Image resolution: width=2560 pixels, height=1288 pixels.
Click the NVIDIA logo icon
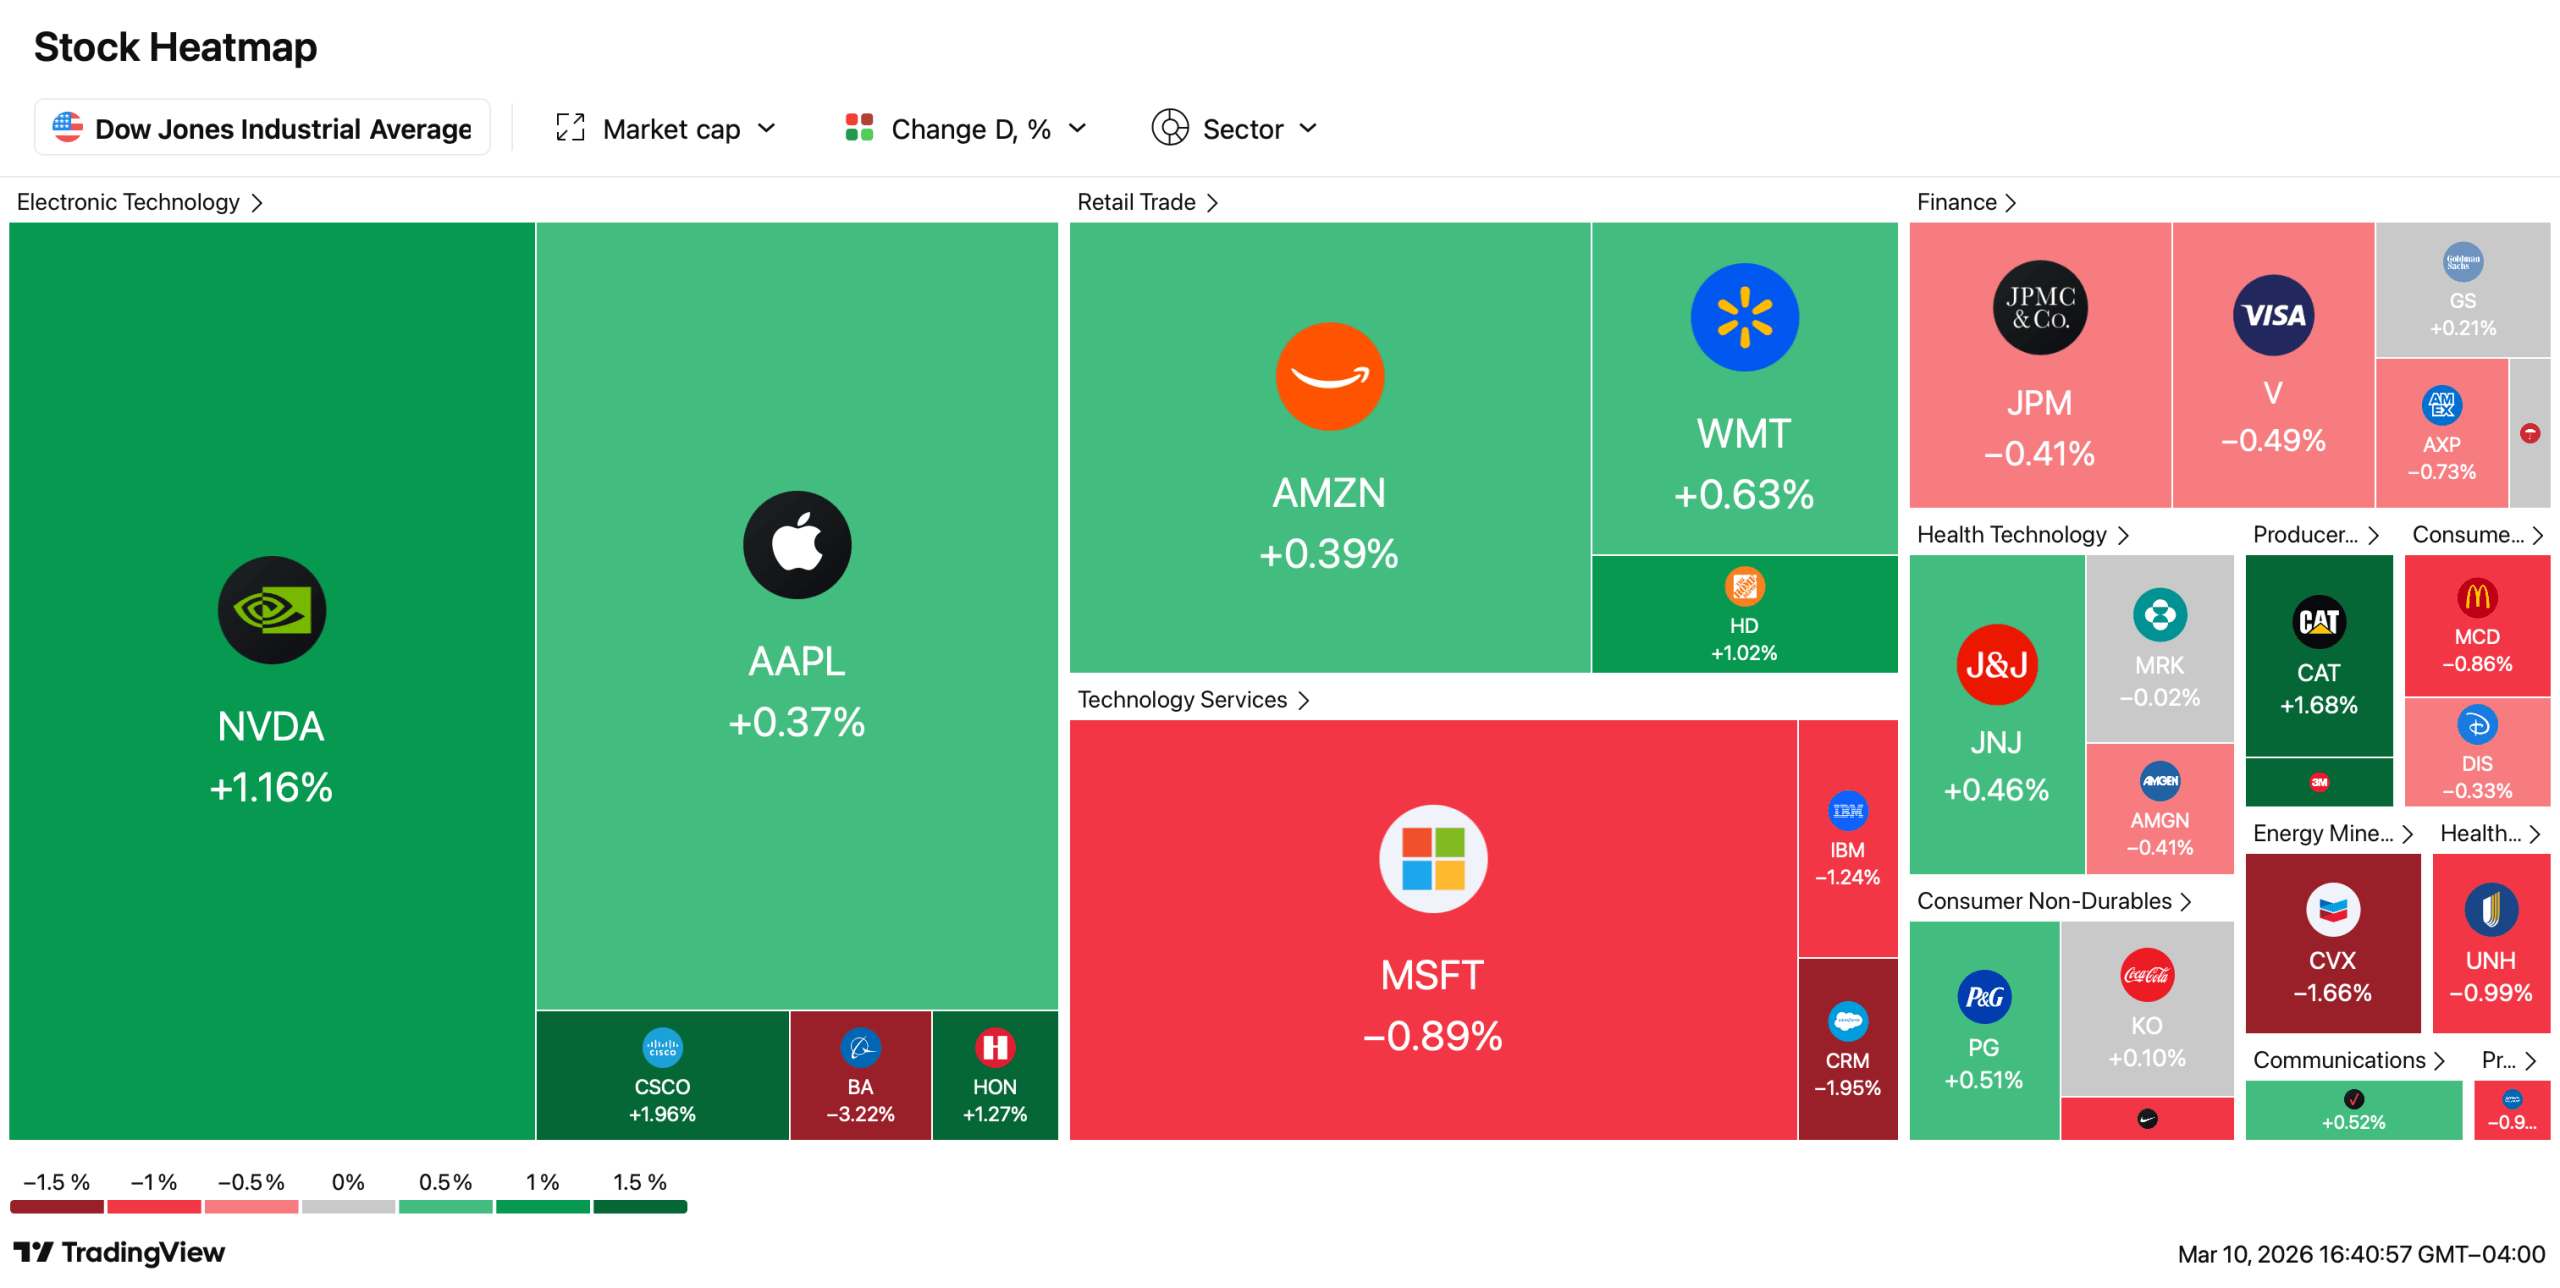271,610
